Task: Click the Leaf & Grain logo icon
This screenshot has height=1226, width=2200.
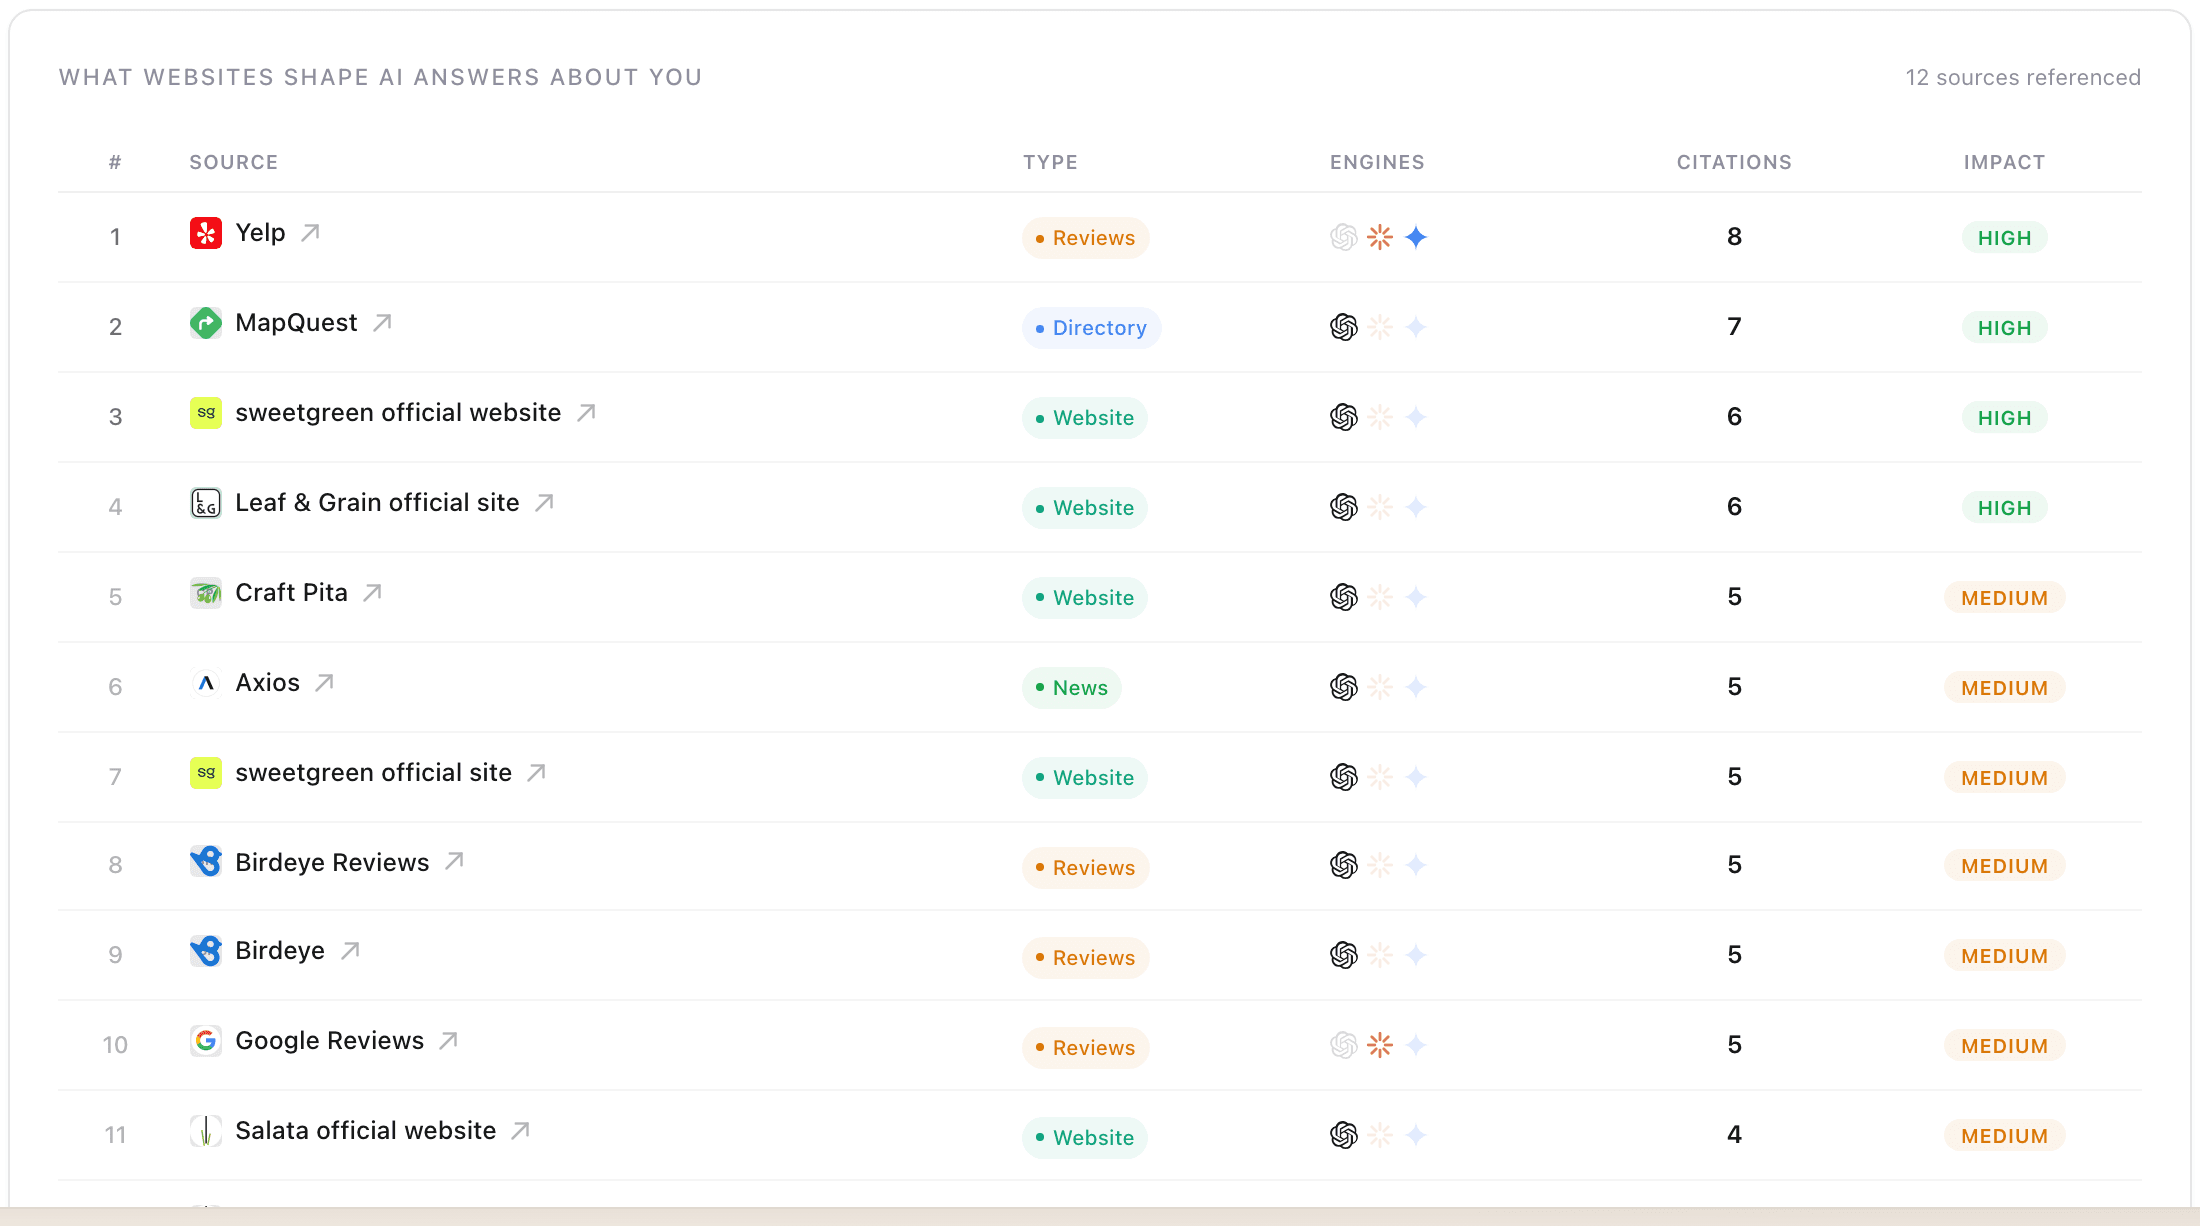Action: 206,503
